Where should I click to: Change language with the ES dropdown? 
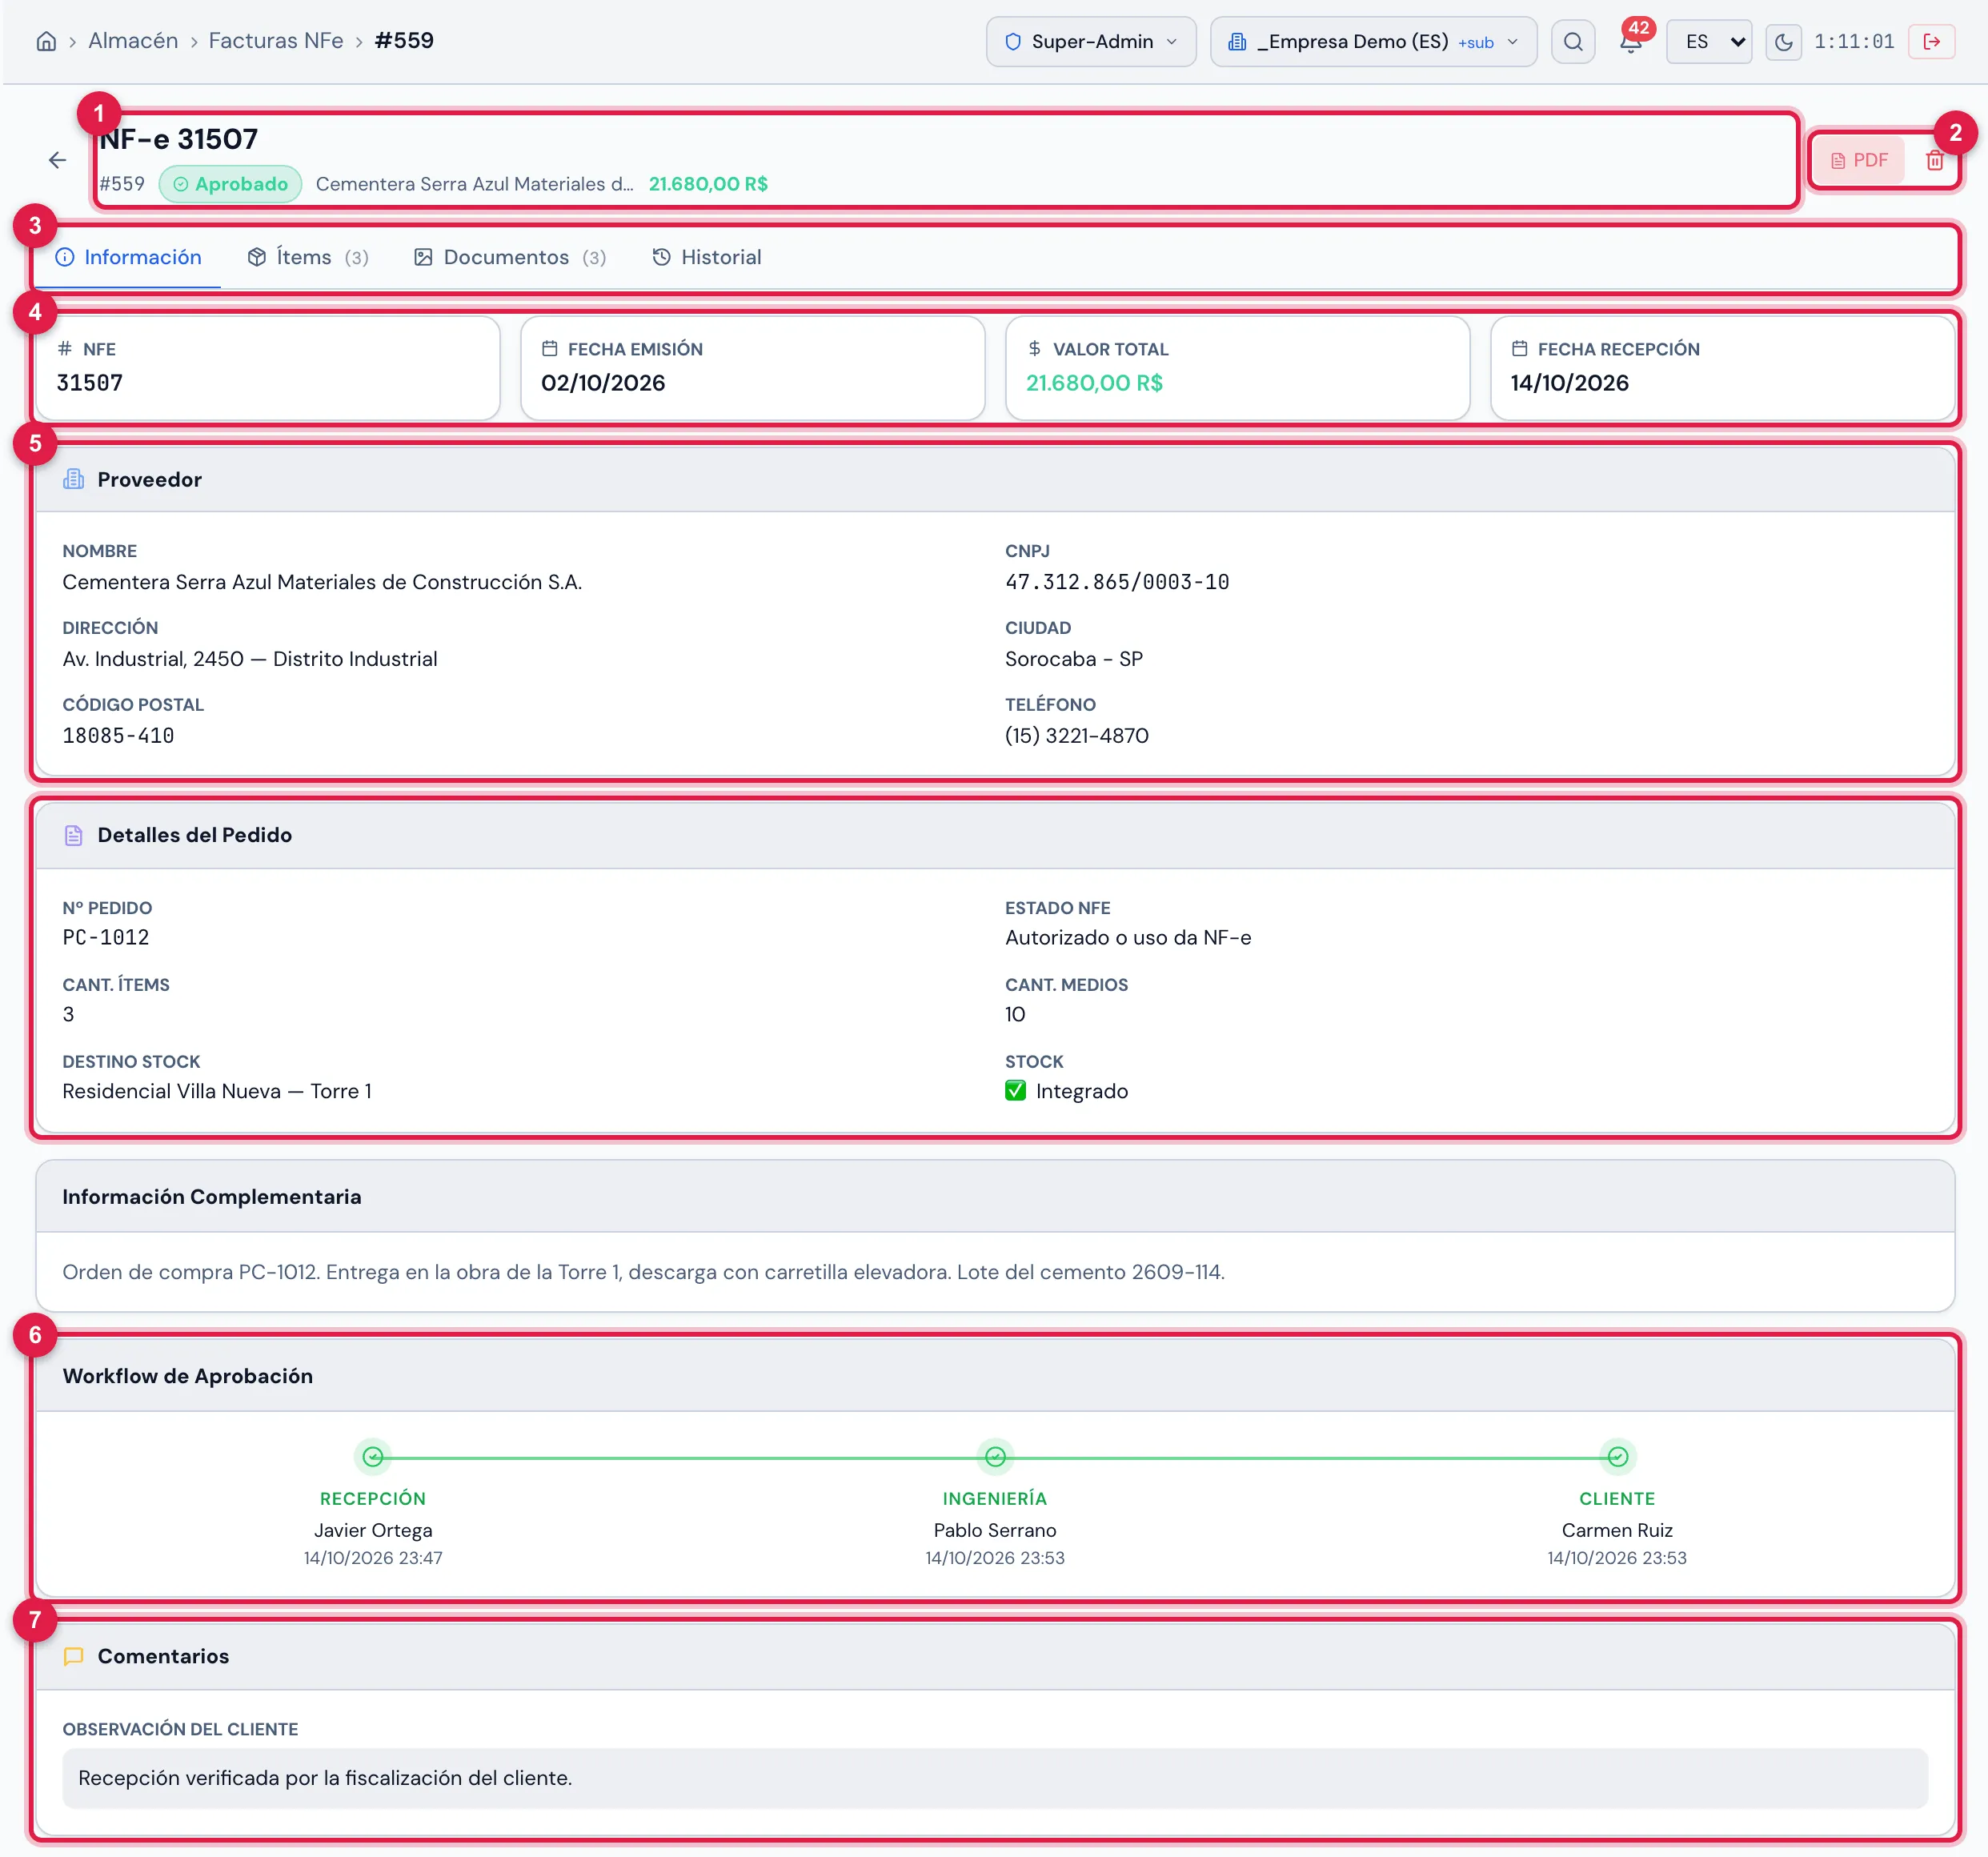point(1709,41)
